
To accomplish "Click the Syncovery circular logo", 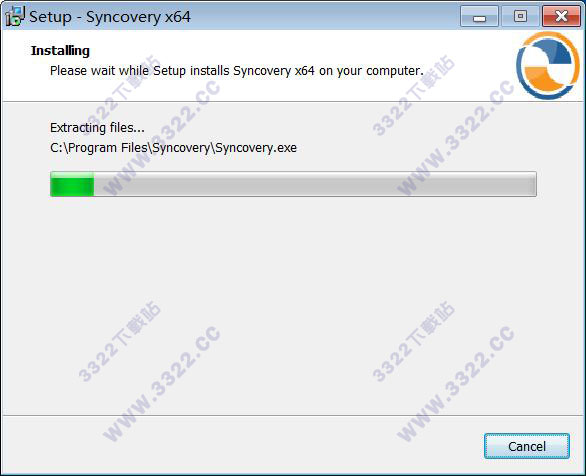I will (x=548, y=66).
